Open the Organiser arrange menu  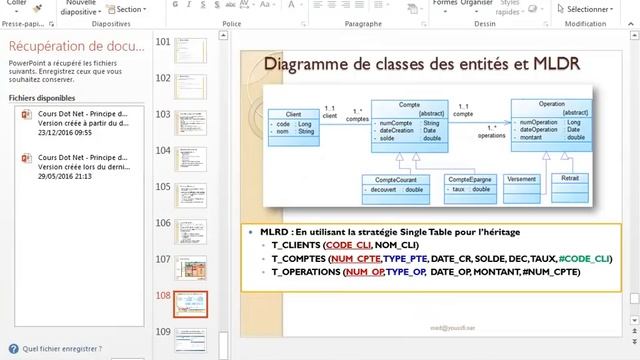coord(476,7)
